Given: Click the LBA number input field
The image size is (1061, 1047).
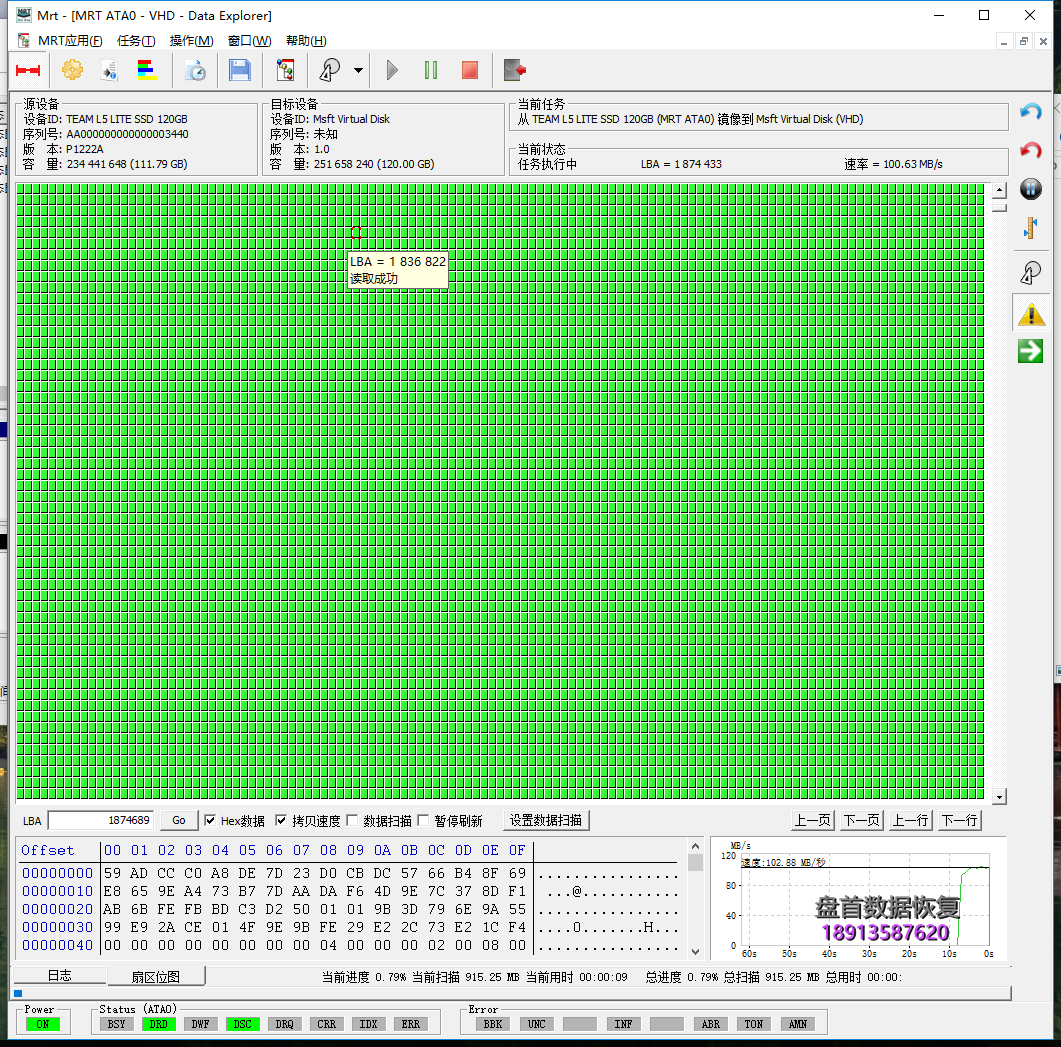Looking at the screenshot, I should click(x=101, y=821).
